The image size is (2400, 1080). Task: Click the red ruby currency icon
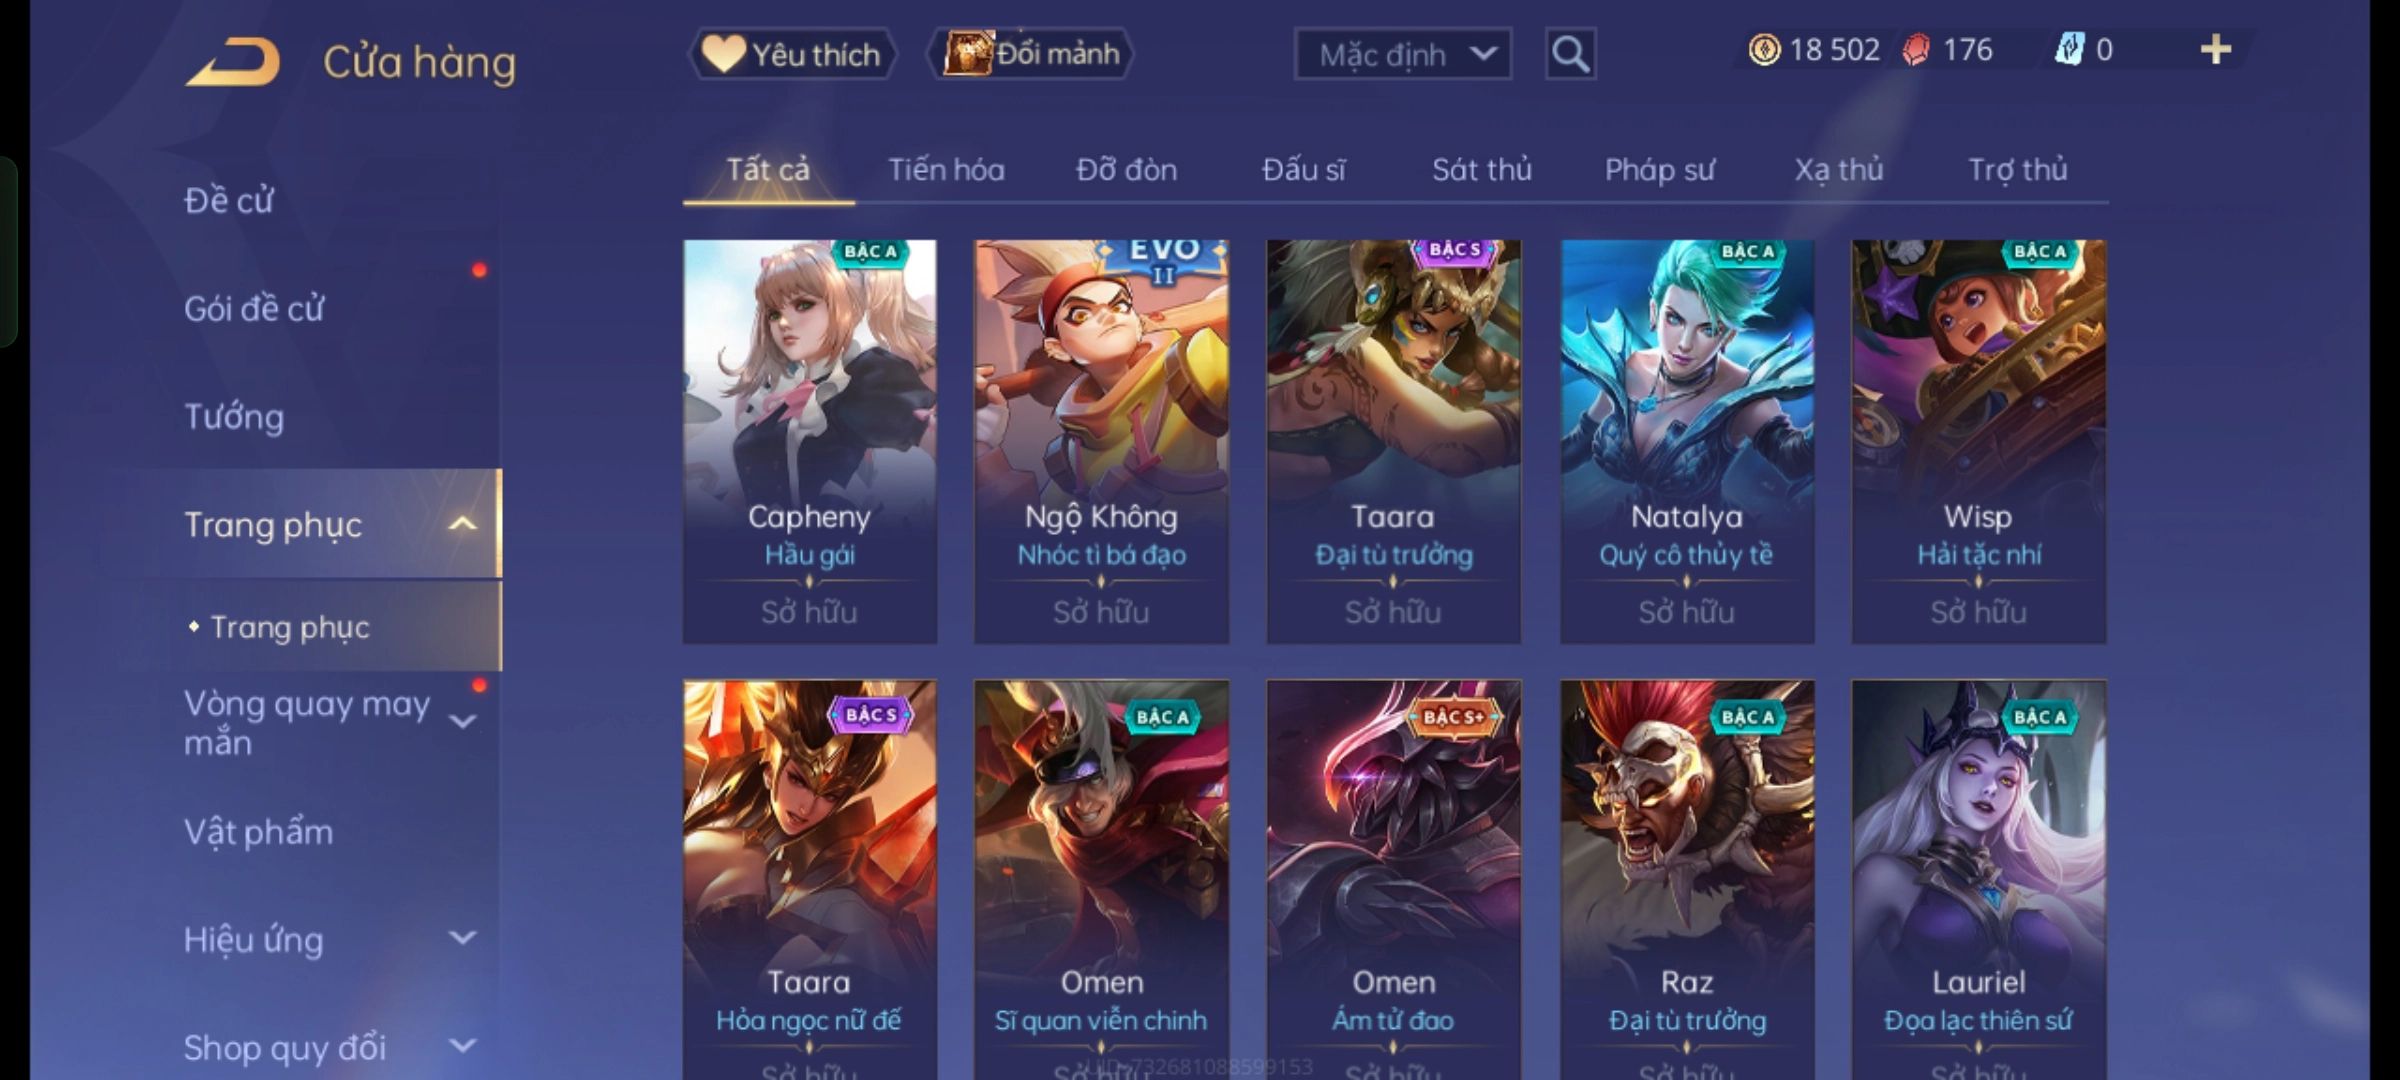tap(1916, 50)
